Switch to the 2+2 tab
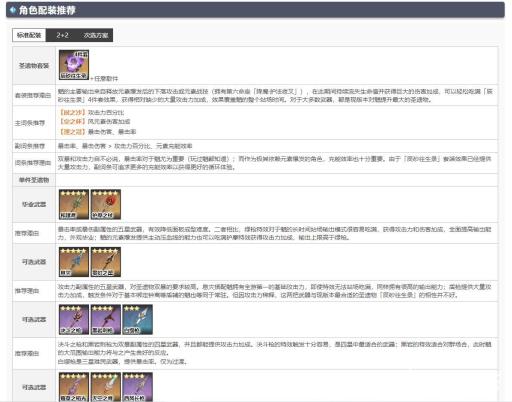 click(62, 35)
